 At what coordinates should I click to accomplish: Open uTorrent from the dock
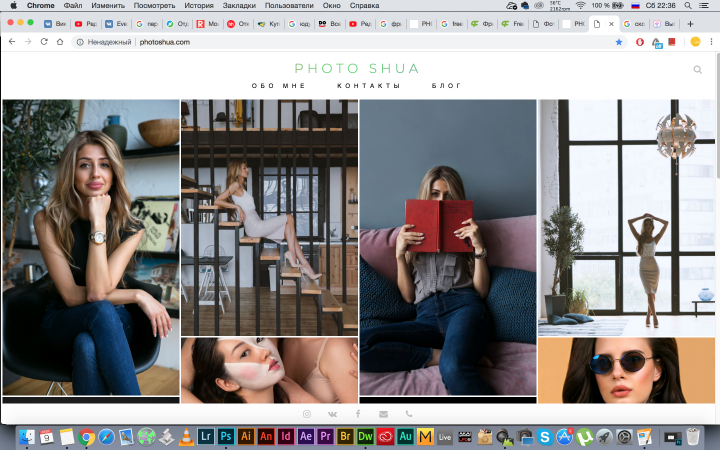click(x=585, y=436)
